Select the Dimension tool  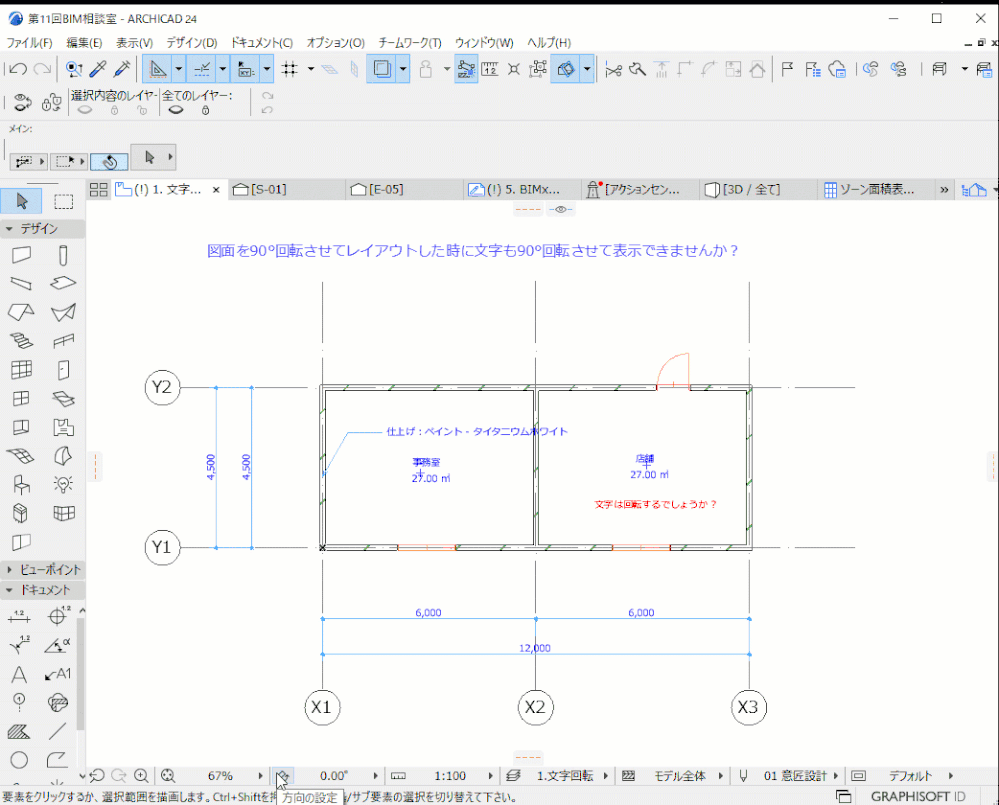[19, 616]
